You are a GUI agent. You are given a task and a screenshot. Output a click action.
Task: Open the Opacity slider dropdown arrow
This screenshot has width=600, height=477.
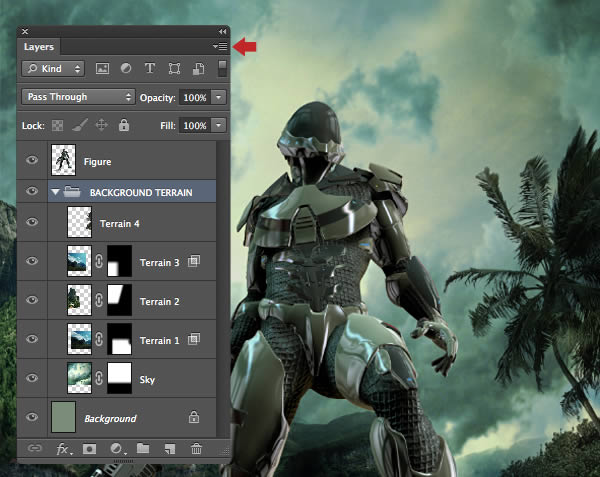pyautogui.click(x=218, y=98)
